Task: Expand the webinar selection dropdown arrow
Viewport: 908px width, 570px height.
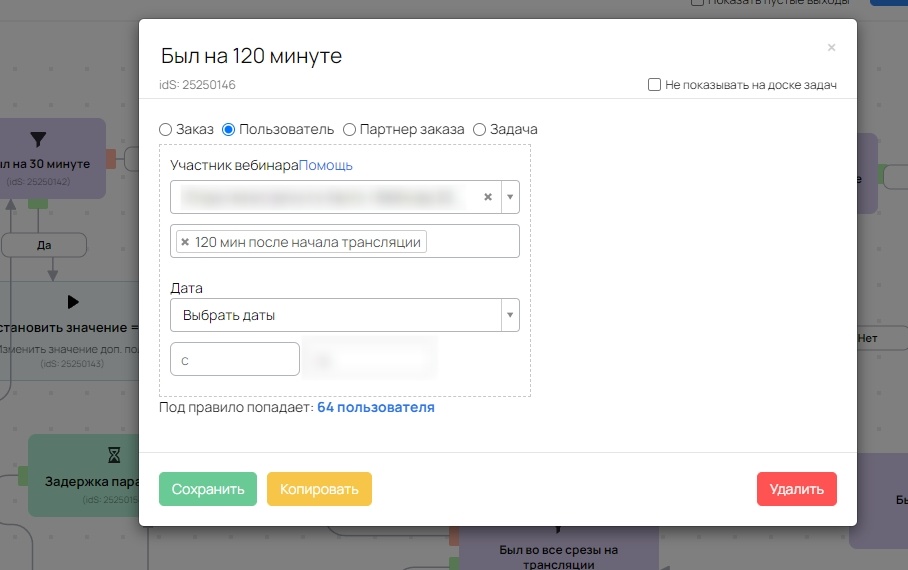Action: click(x=510, y=197)
